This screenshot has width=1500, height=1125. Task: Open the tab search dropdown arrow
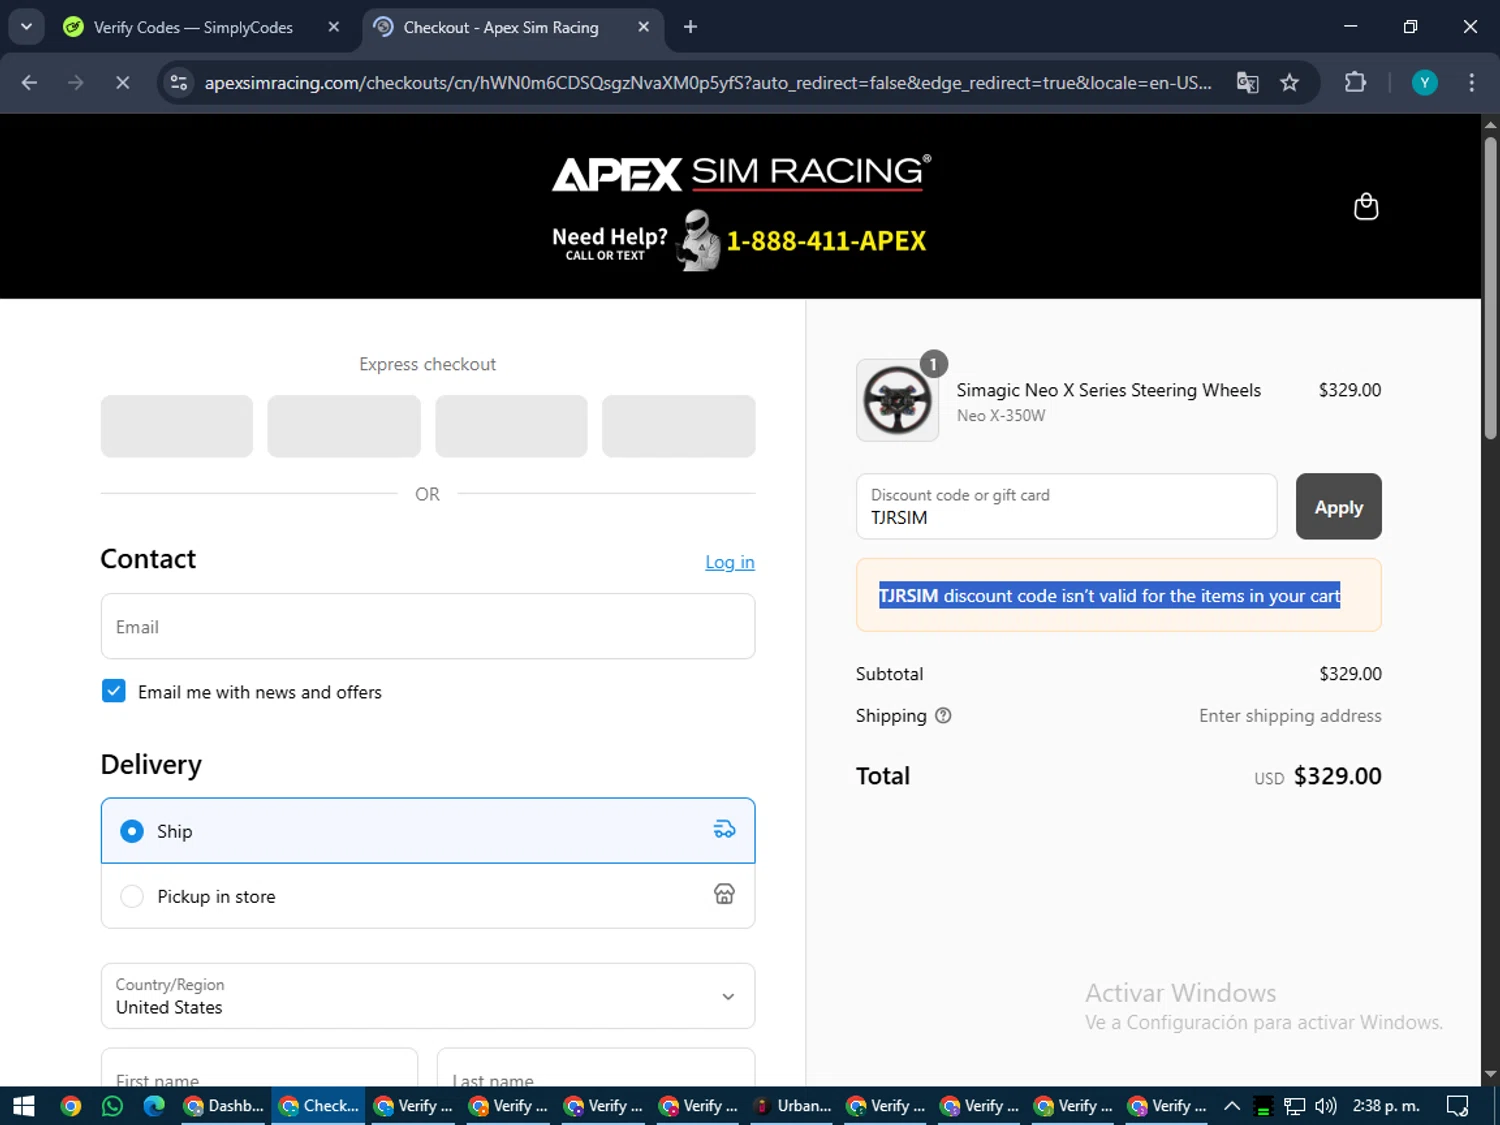[x=27, y=27]
